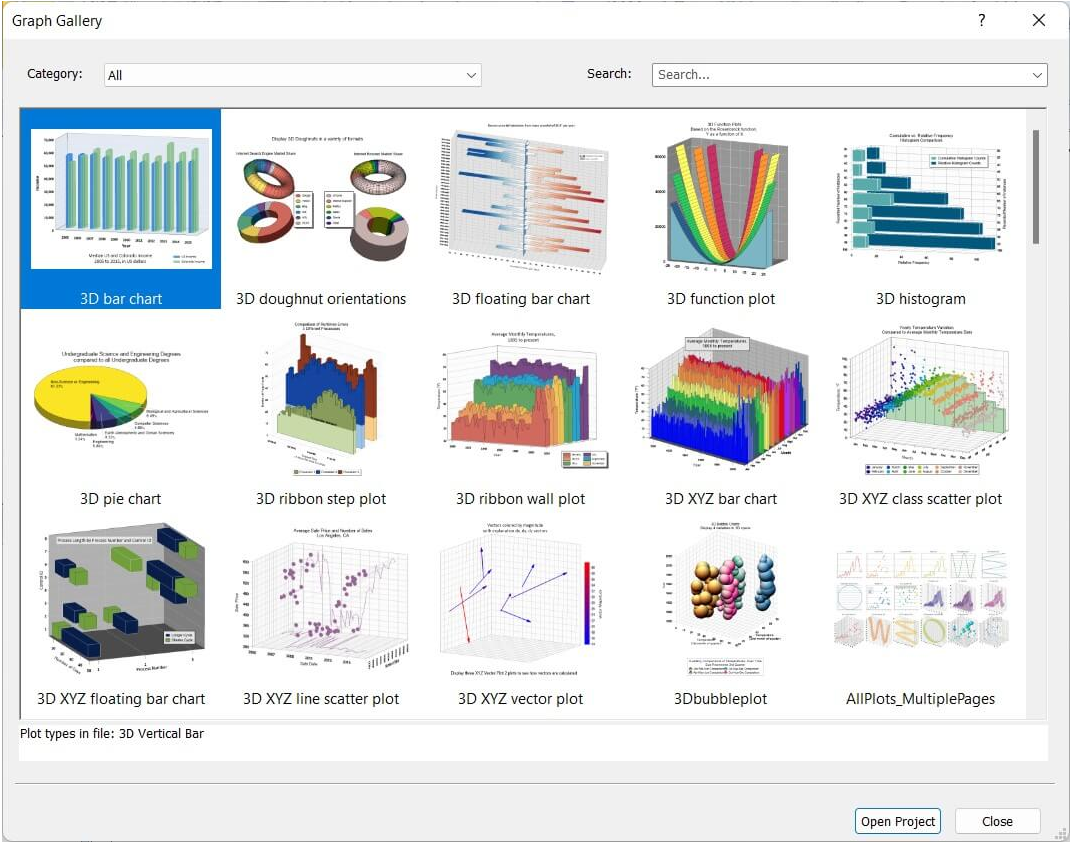The image size is (1071, 843).
Task: Expand the Search history dropdown arrow
Action: (x=1037, y=75)
